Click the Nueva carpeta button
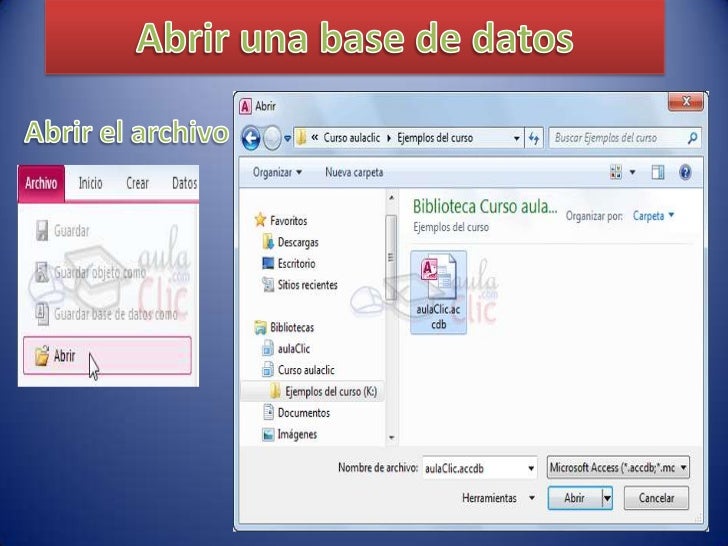 tap(354, 172)
